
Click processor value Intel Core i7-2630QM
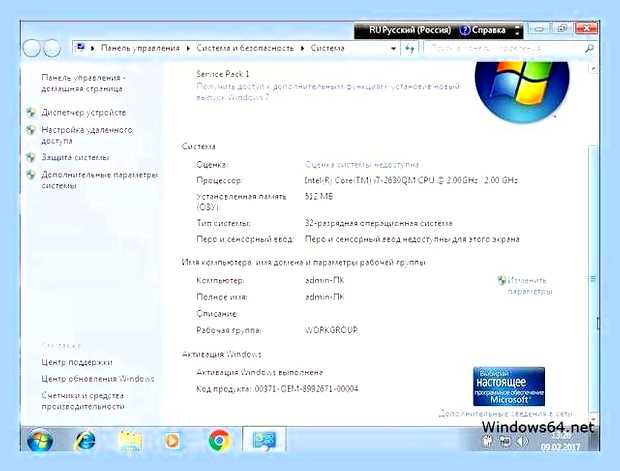point(411,180)
